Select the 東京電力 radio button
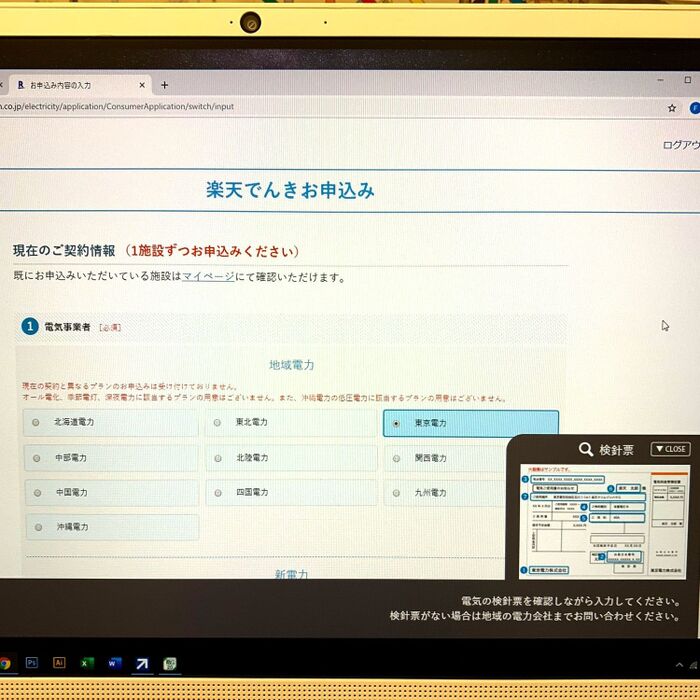 (396, 424)
